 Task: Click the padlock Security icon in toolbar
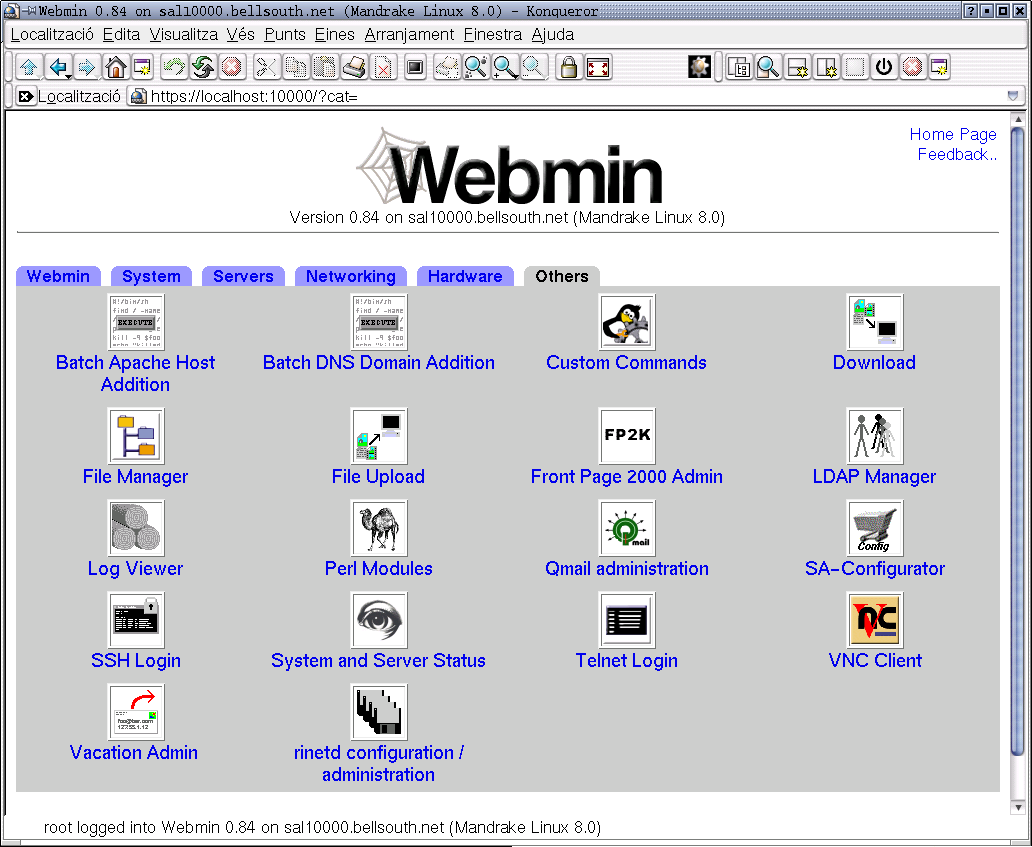click(x=568, y=66)
